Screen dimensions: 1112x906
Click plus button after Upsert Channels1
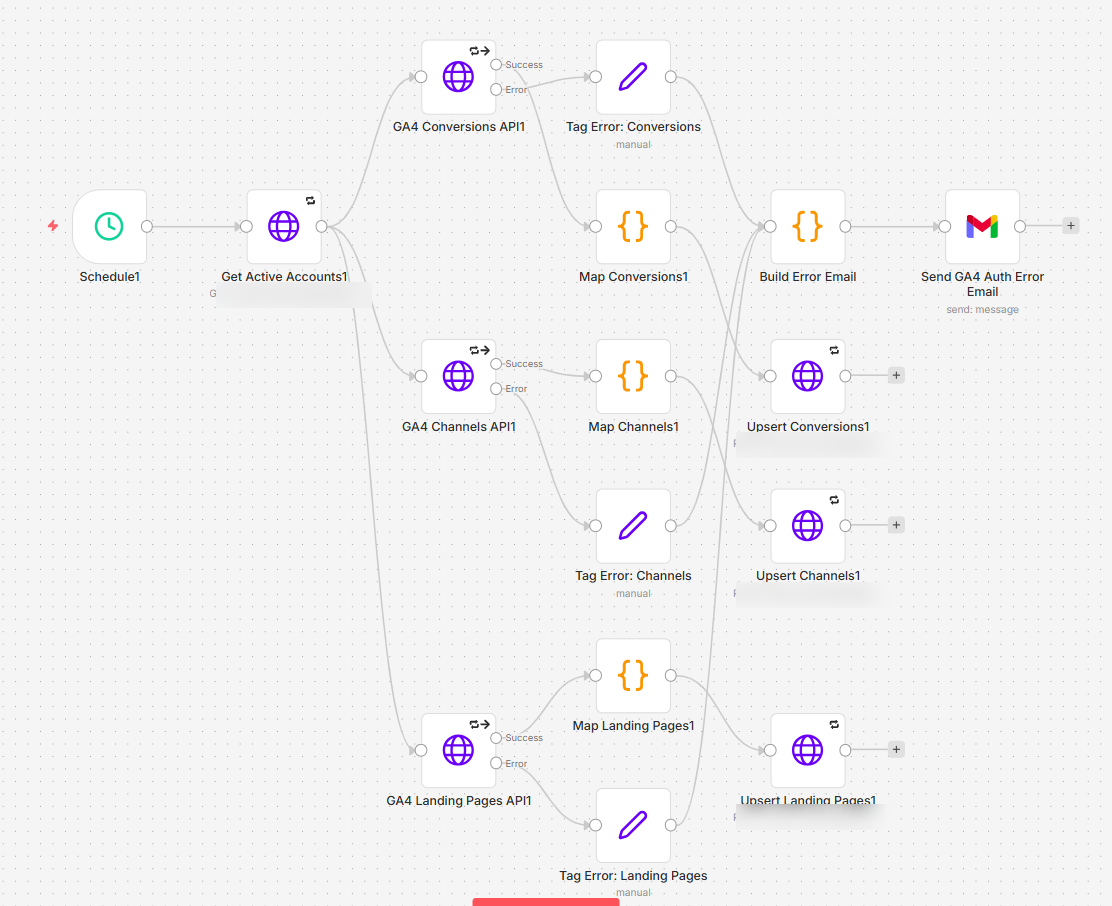[896, 525]
